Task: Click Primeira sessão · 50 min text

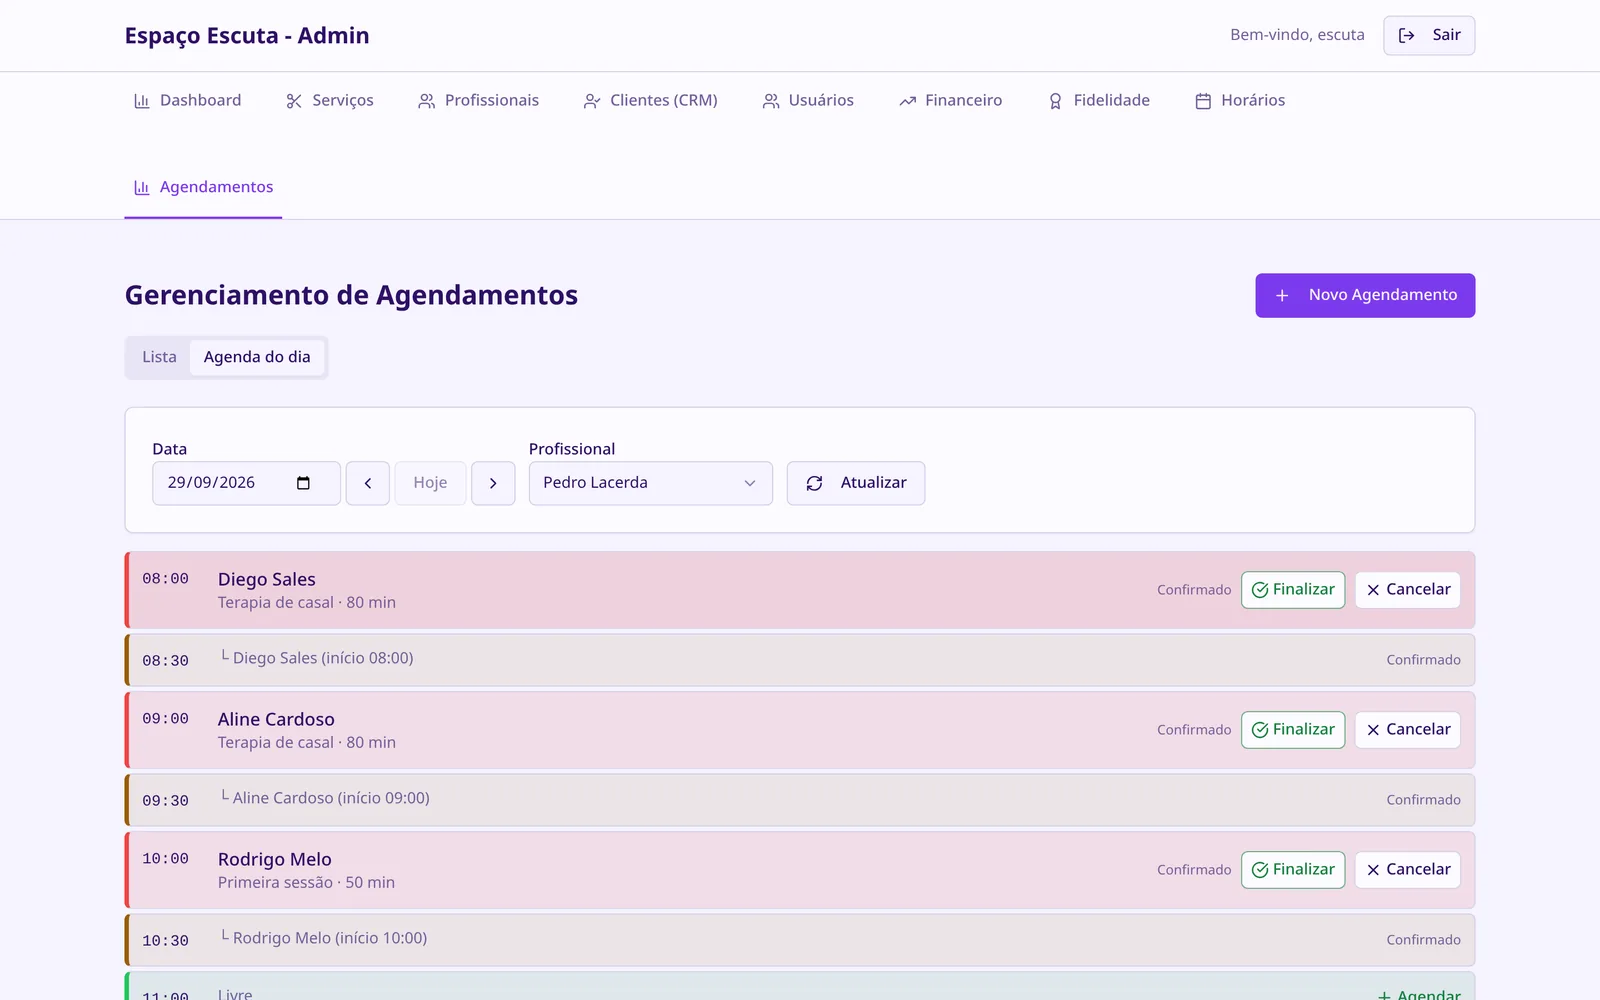Action: (306, 883)
